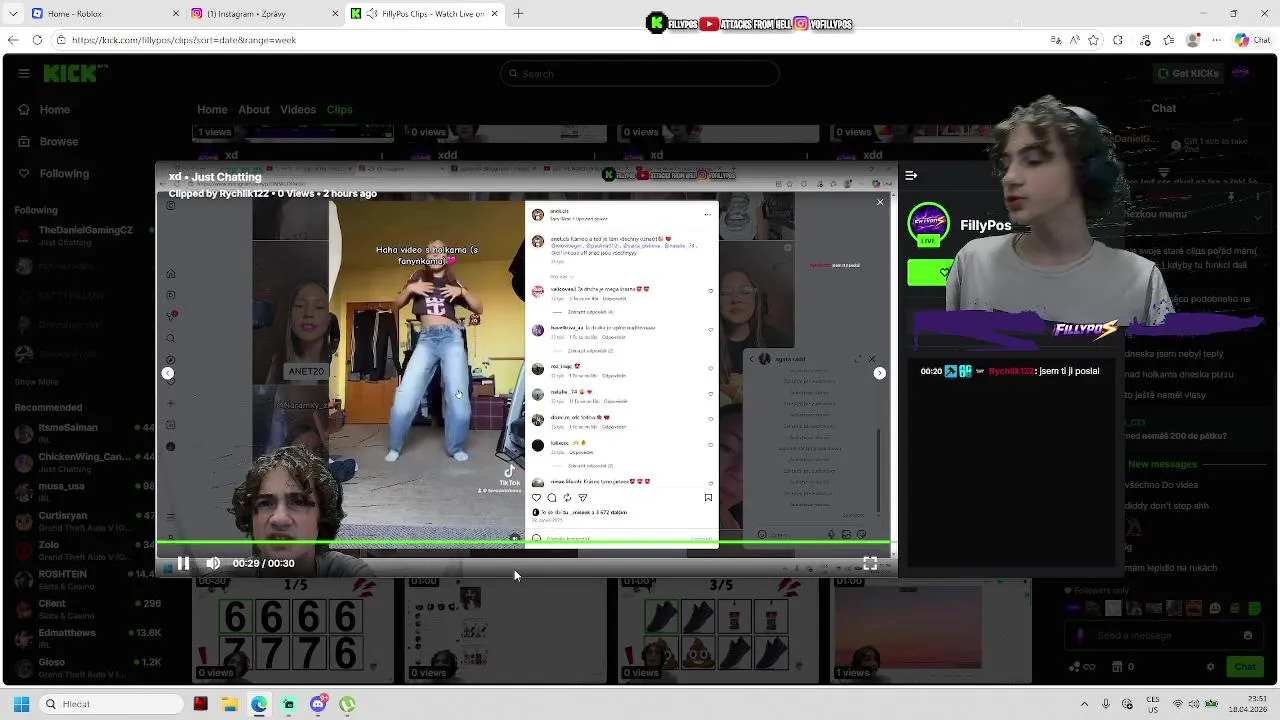Collapse the clip chat side panel
This screenshot has width=1280, height=720.
tap(911, 175)
